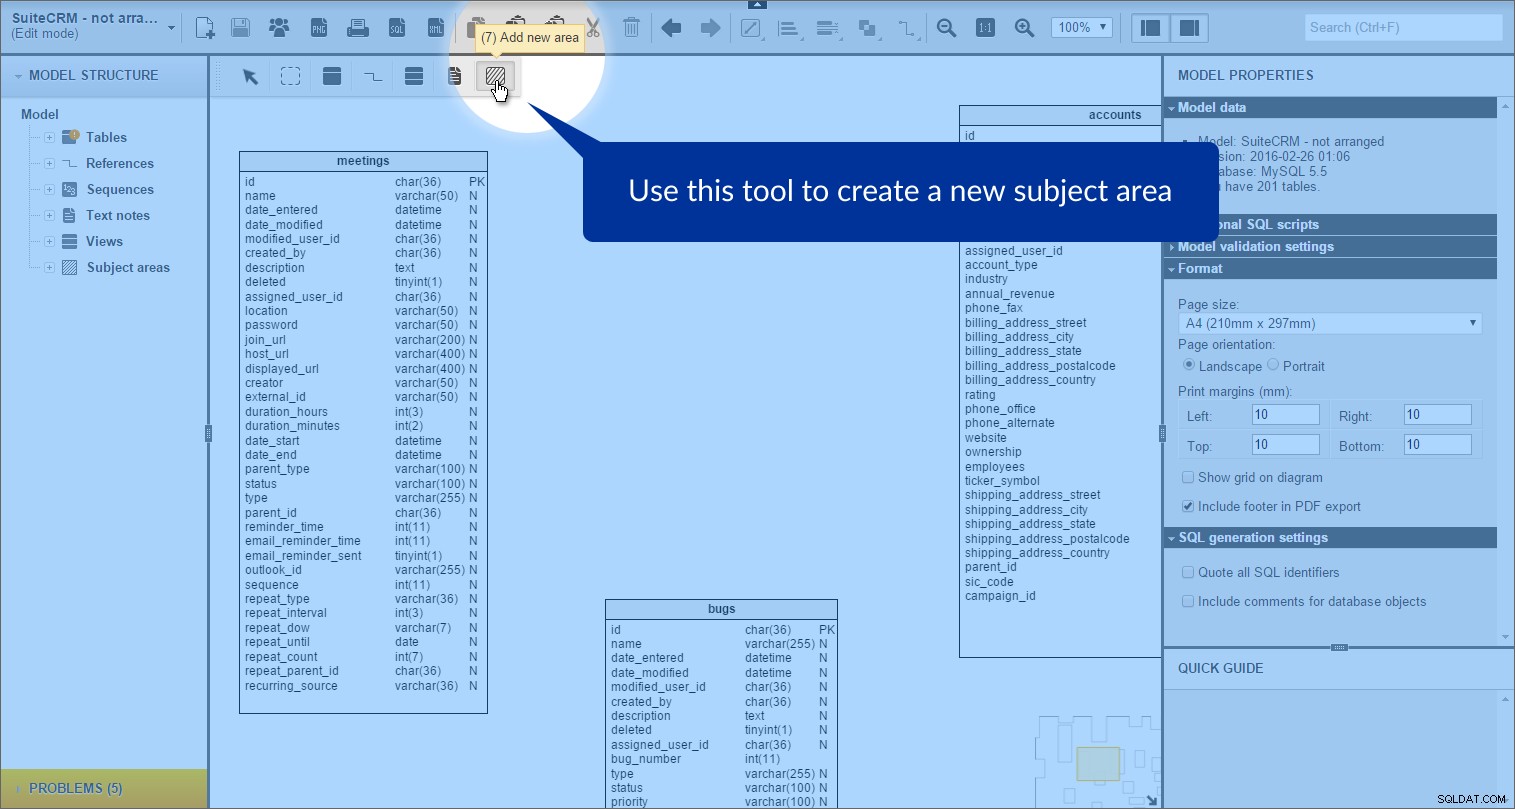This screenshot has width=1515, height=809.
Task: Click the model properties scrollbar down arrow
Action: [x=1505, y=637]
